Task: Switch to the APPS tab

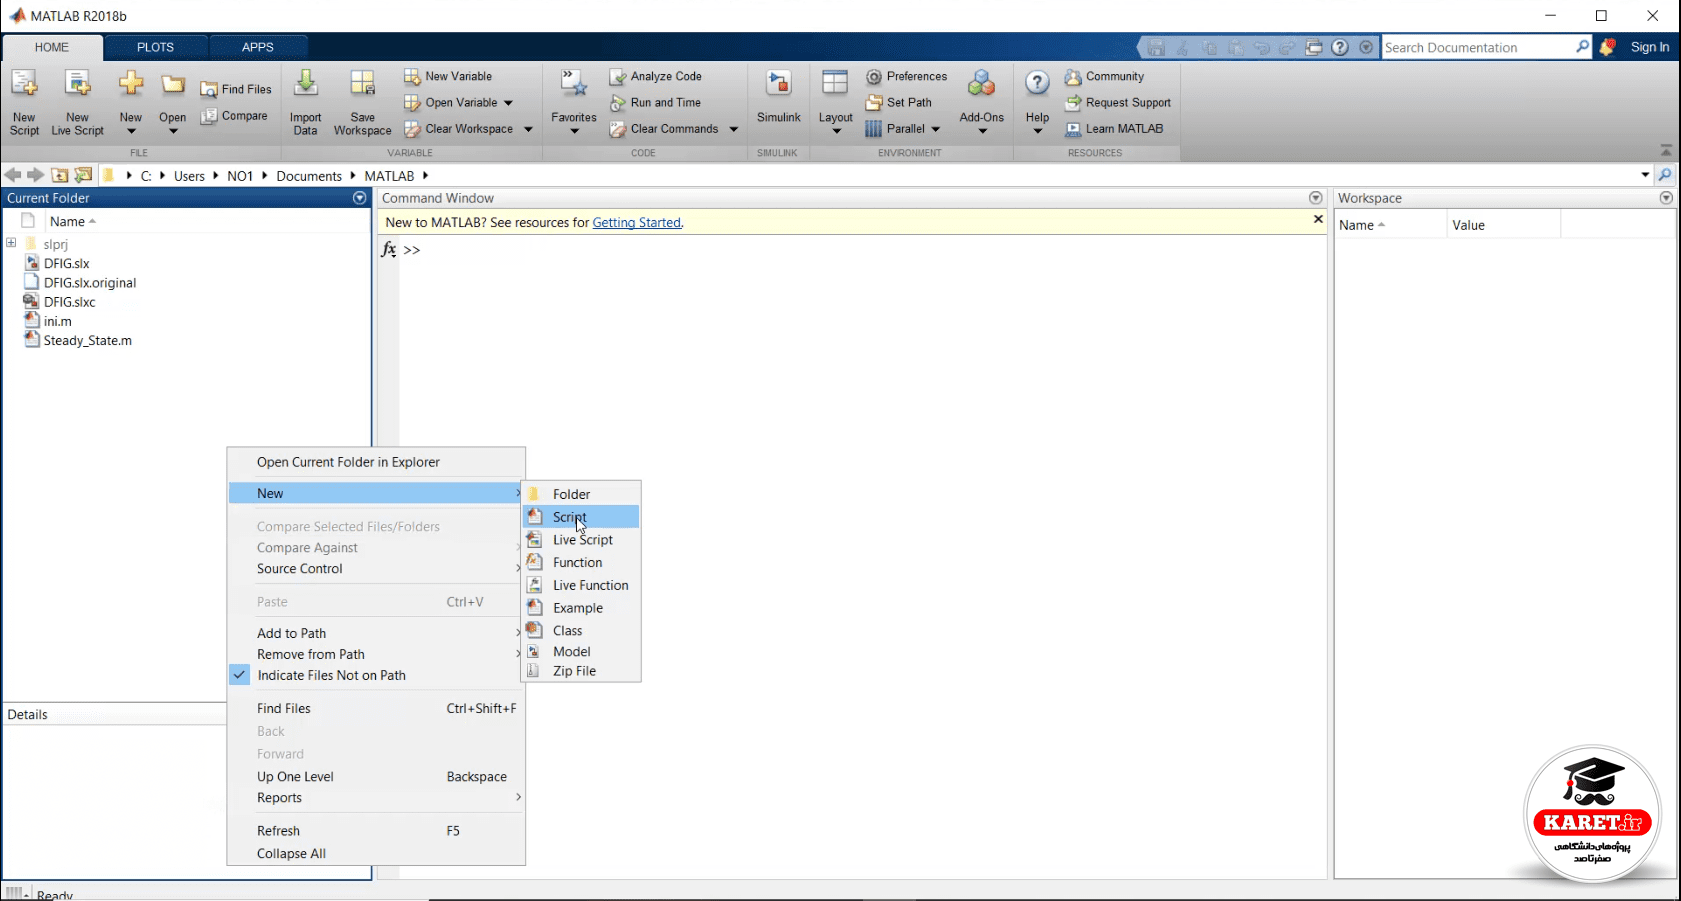Action: (x=257, y=47)
